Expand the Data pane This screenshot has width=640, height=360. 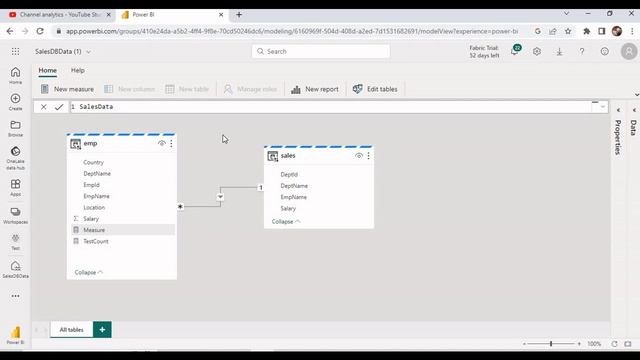(634, 110)
